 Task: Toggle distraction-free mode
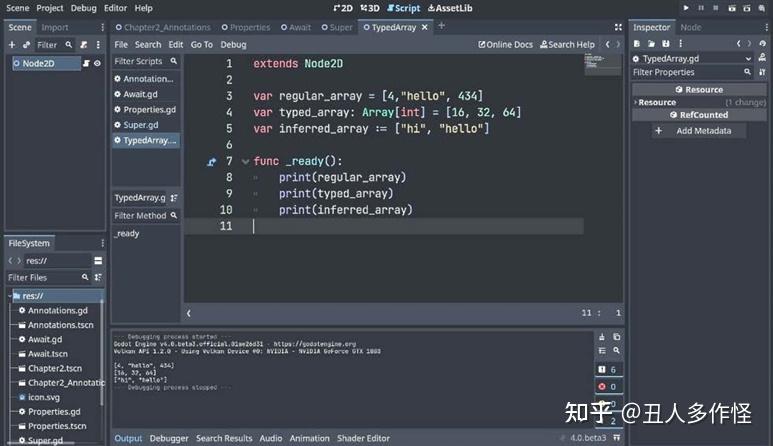(x=618, y=27)
